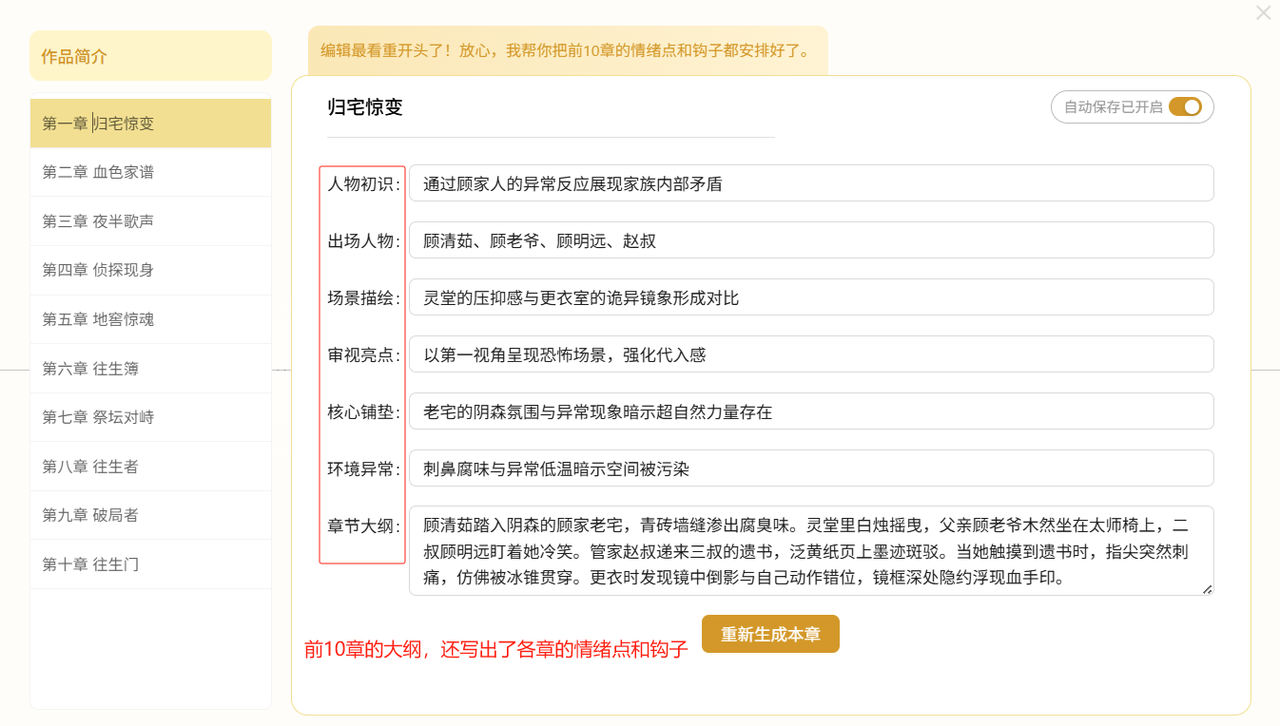
Task: Click the 场景描绘 label
Action: click(x=364, y=298)
